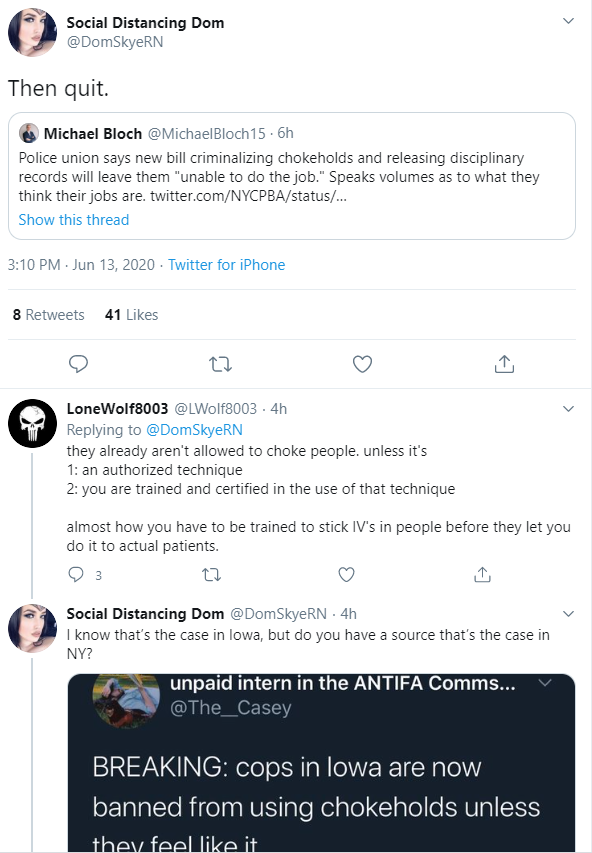Retweet LoneWolf8003's reply
Viewport: 592px width, 853px height.
tap(212, 574)
